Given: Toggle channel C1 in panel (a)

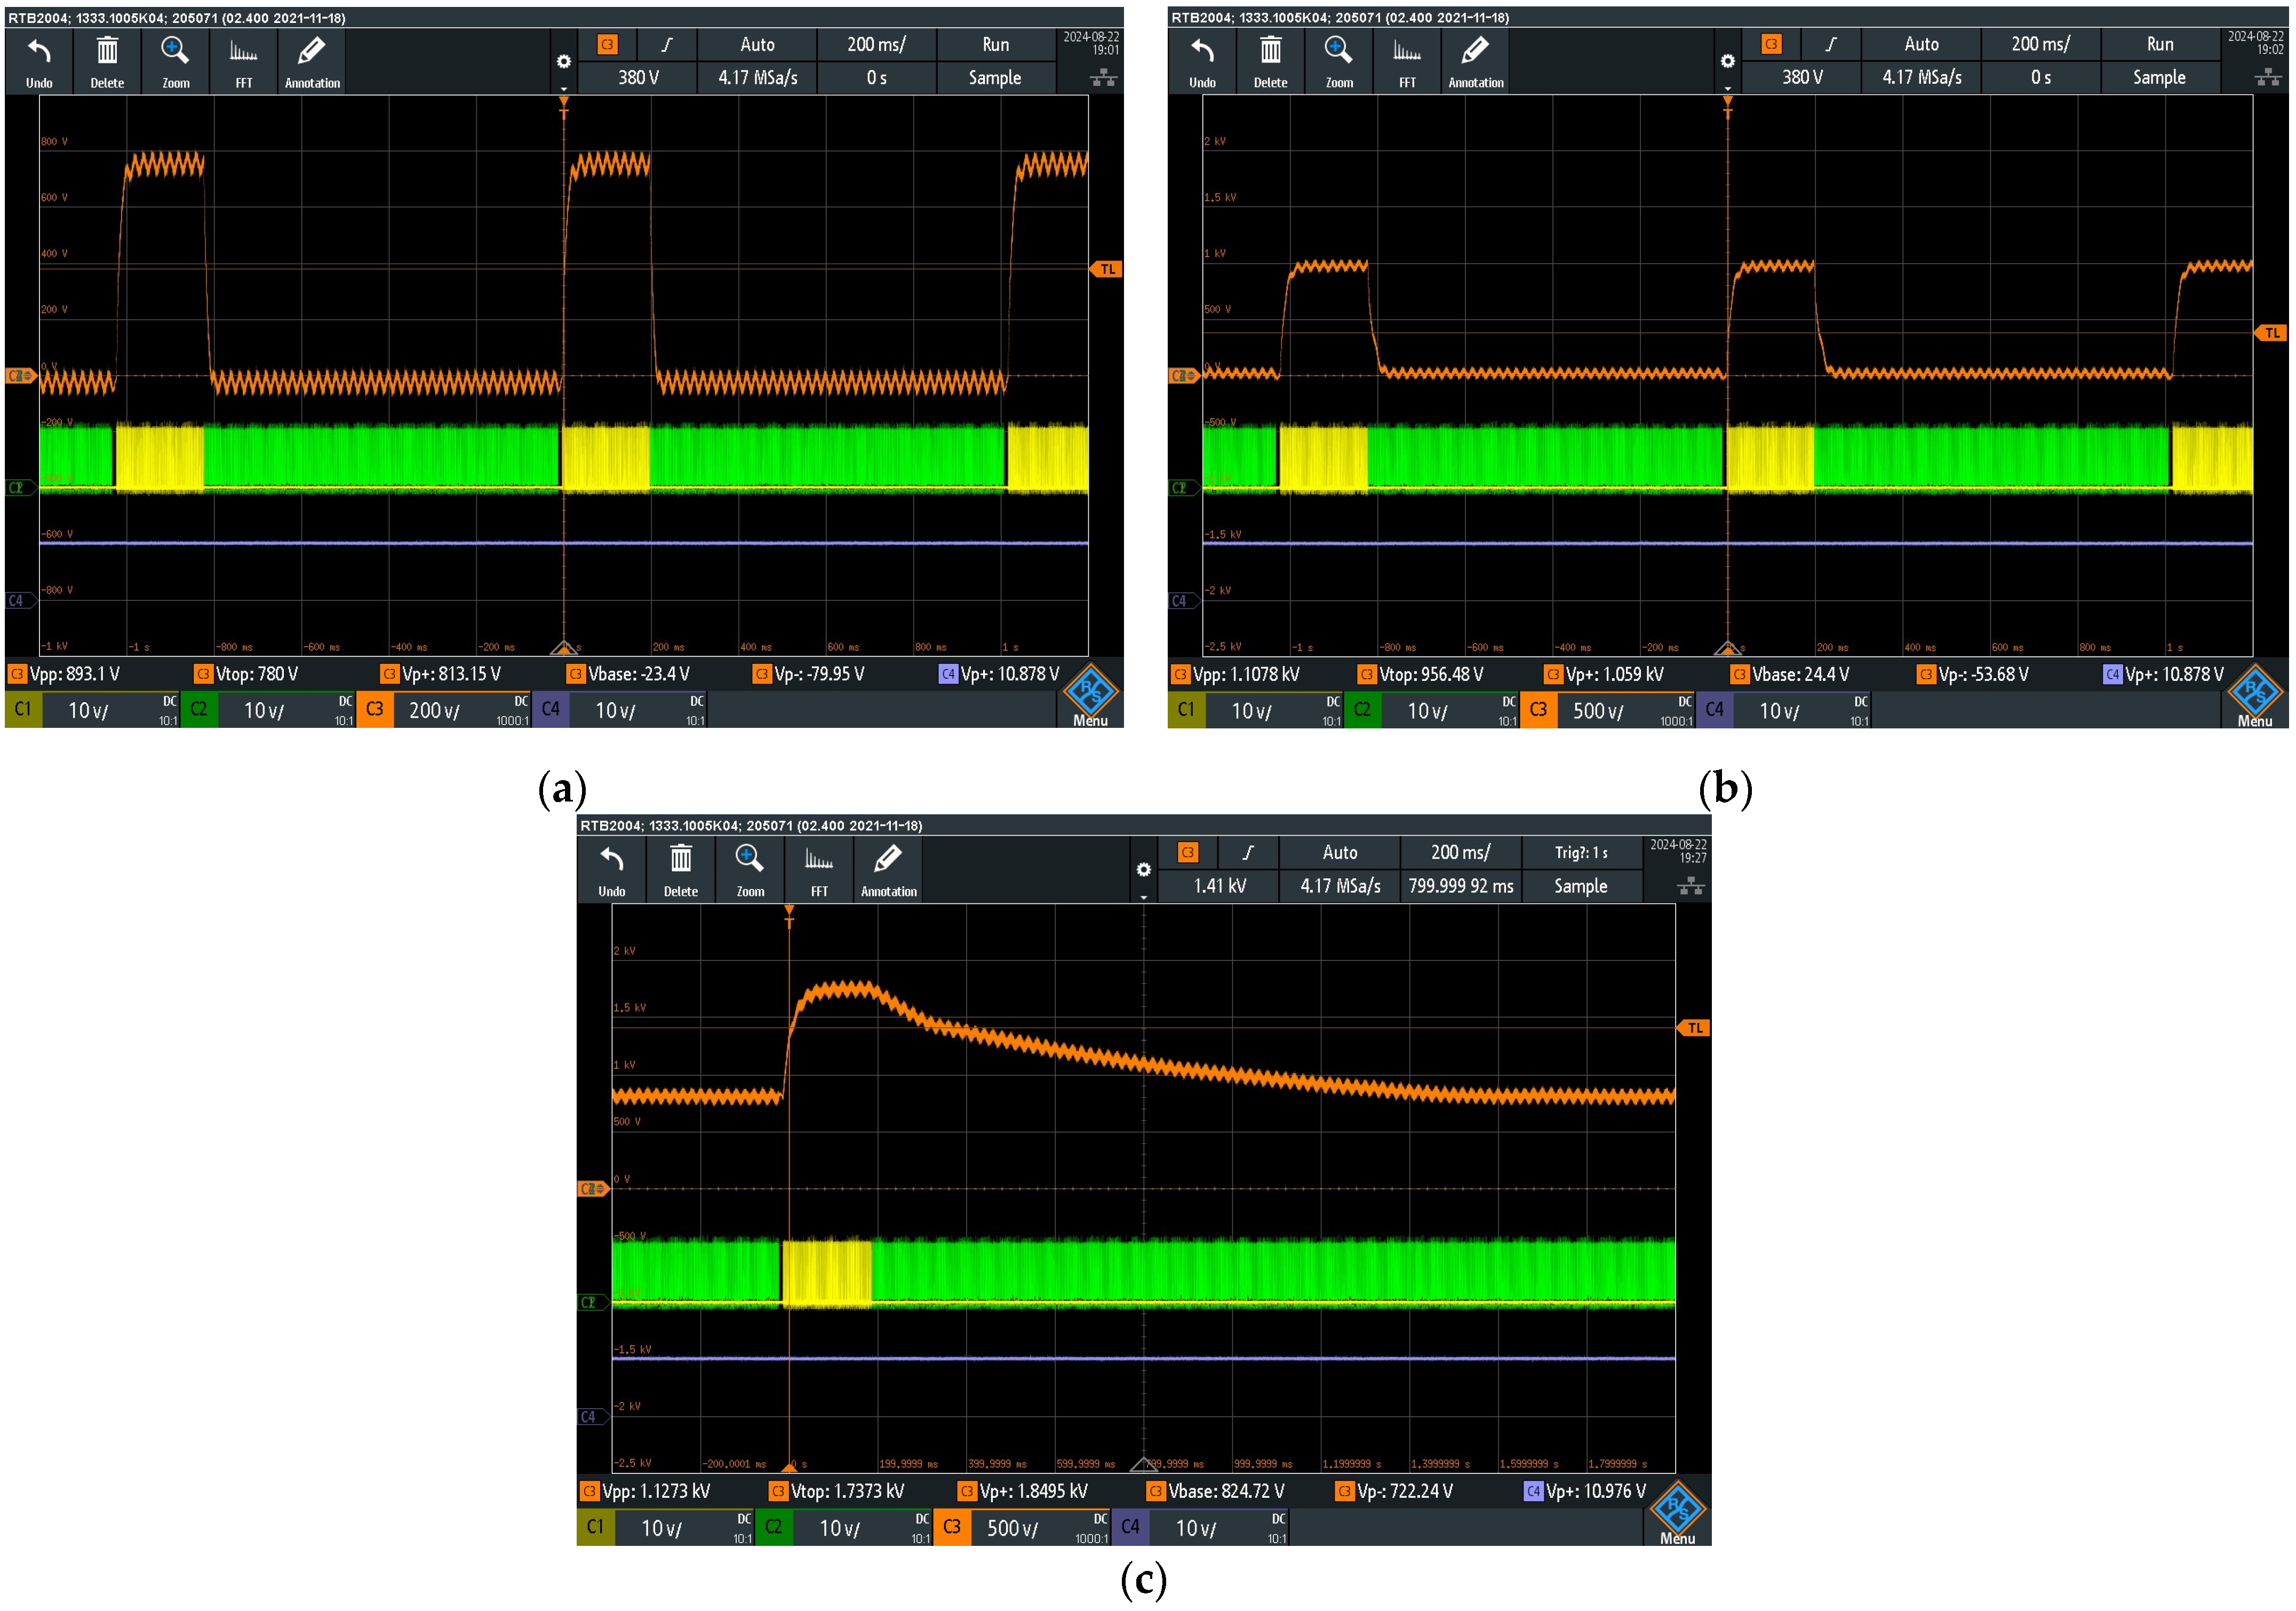Looking at the screenshot, I should 23,709.
